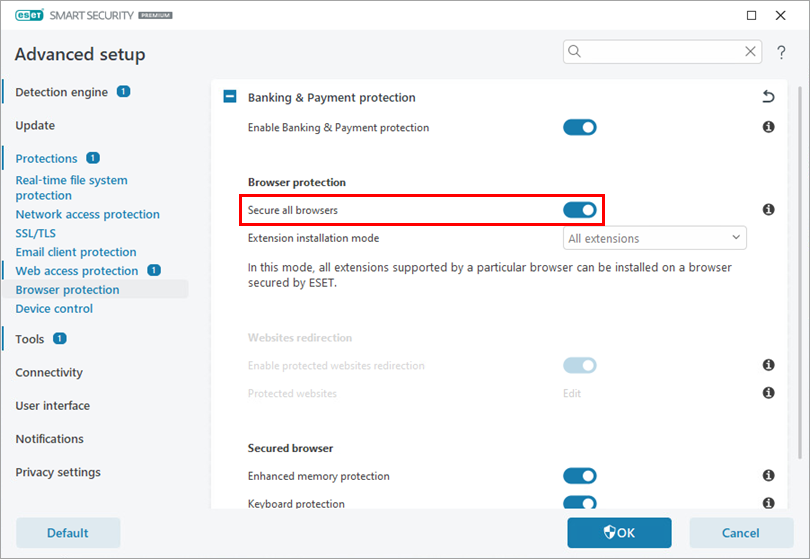Collapse the Banking & Payment protection section

tap(230, 97)
